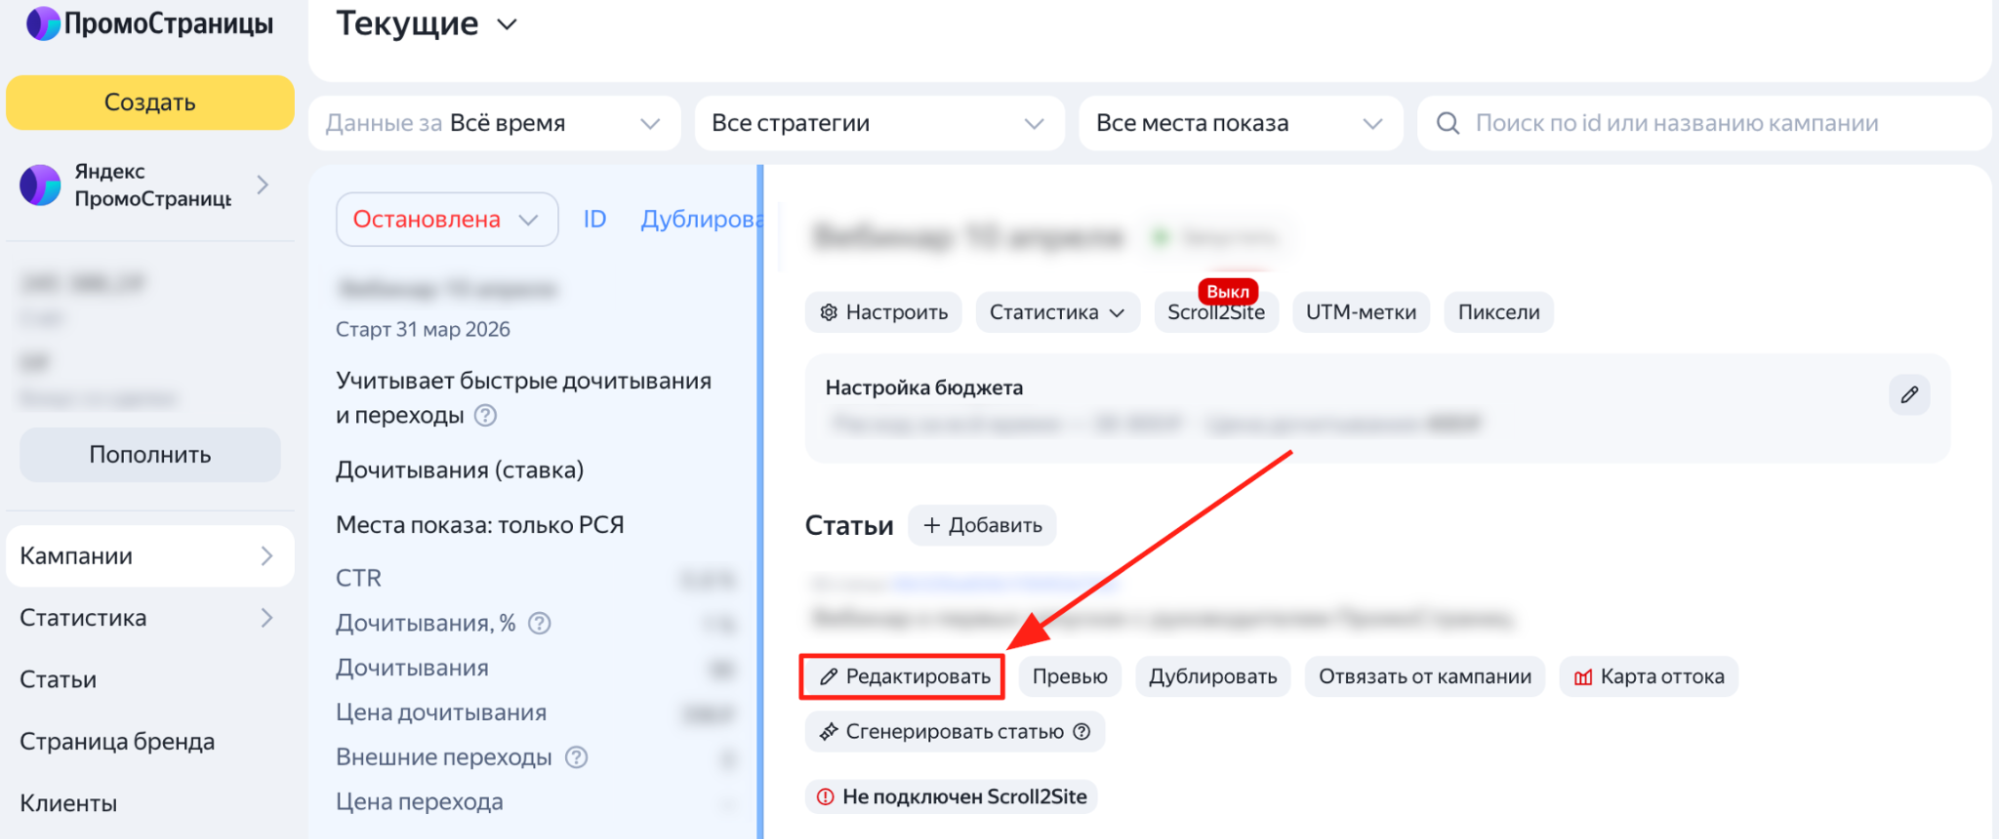The image size is (1999, 840).
Task: Open help icon next to Дочитывания, %
Action: pos(539,623)
